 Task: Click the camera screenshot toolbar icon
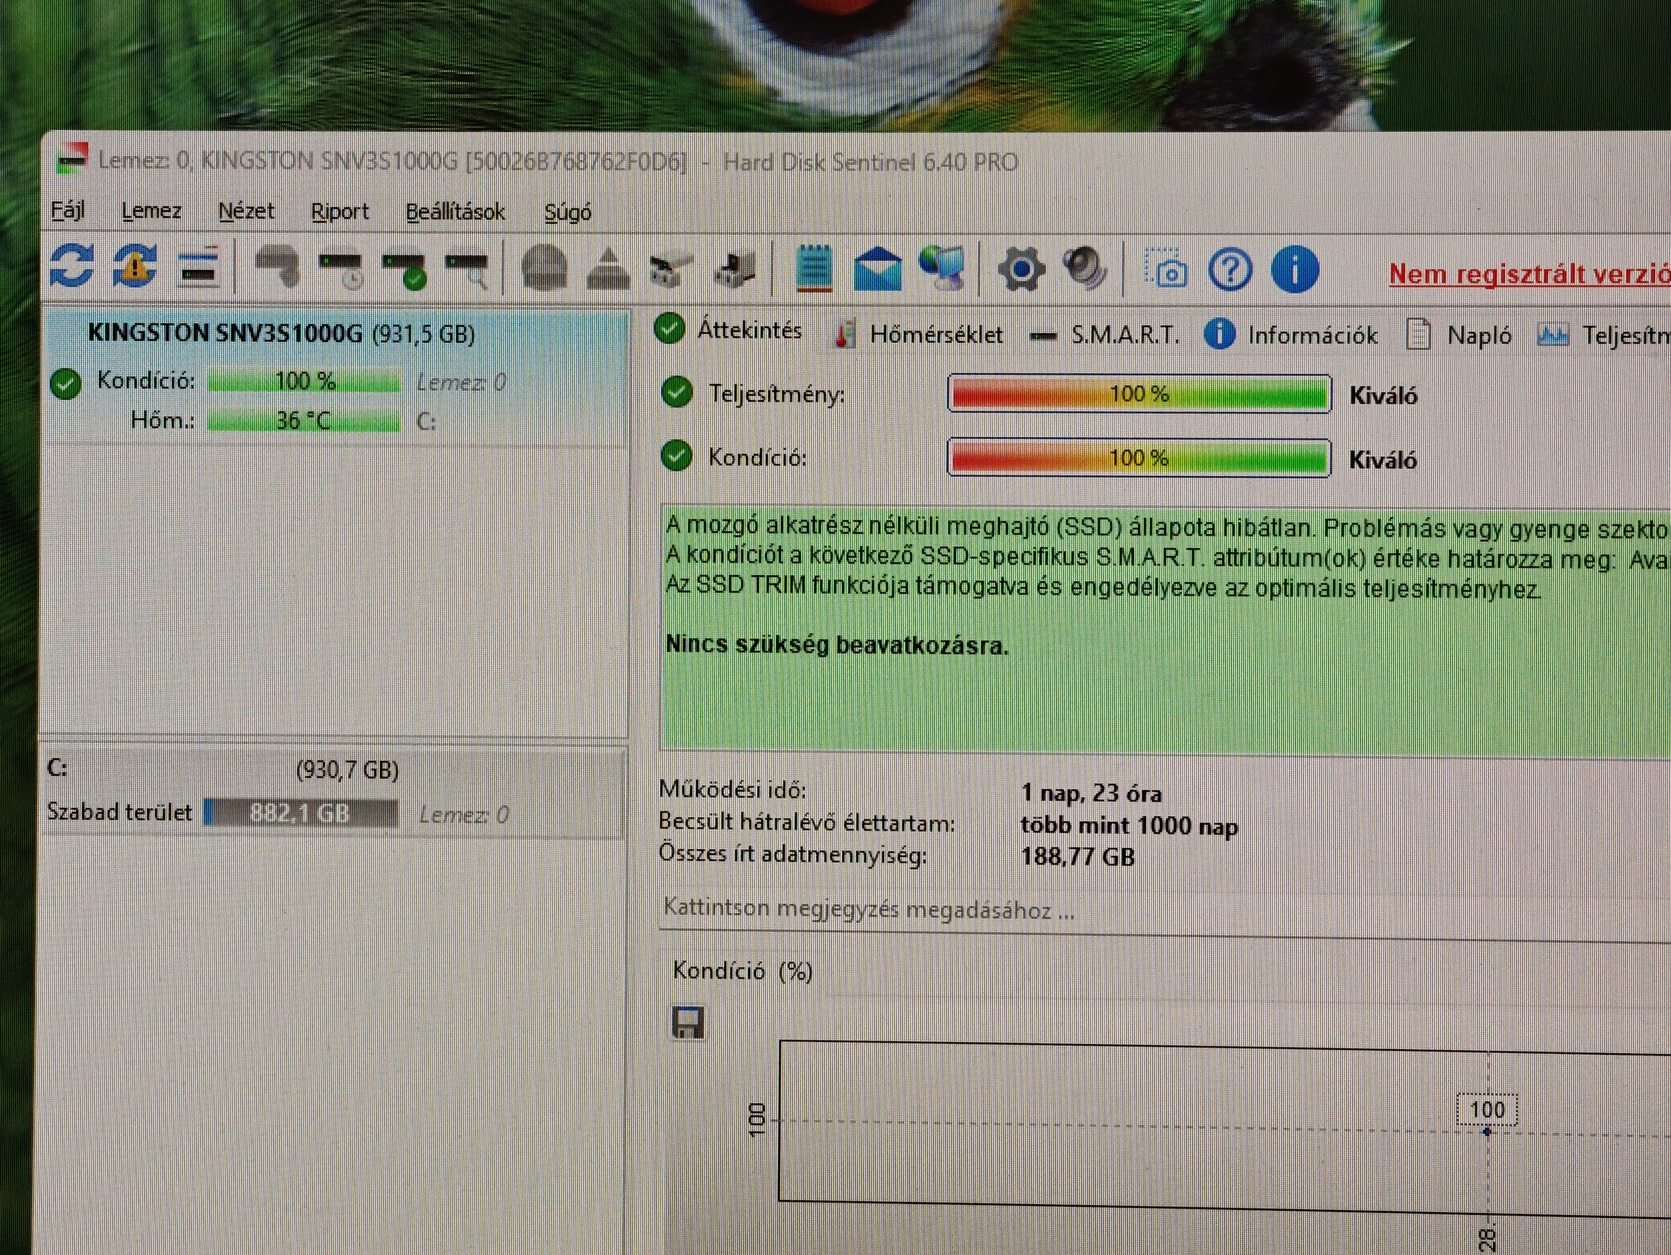pos(1166,270)
